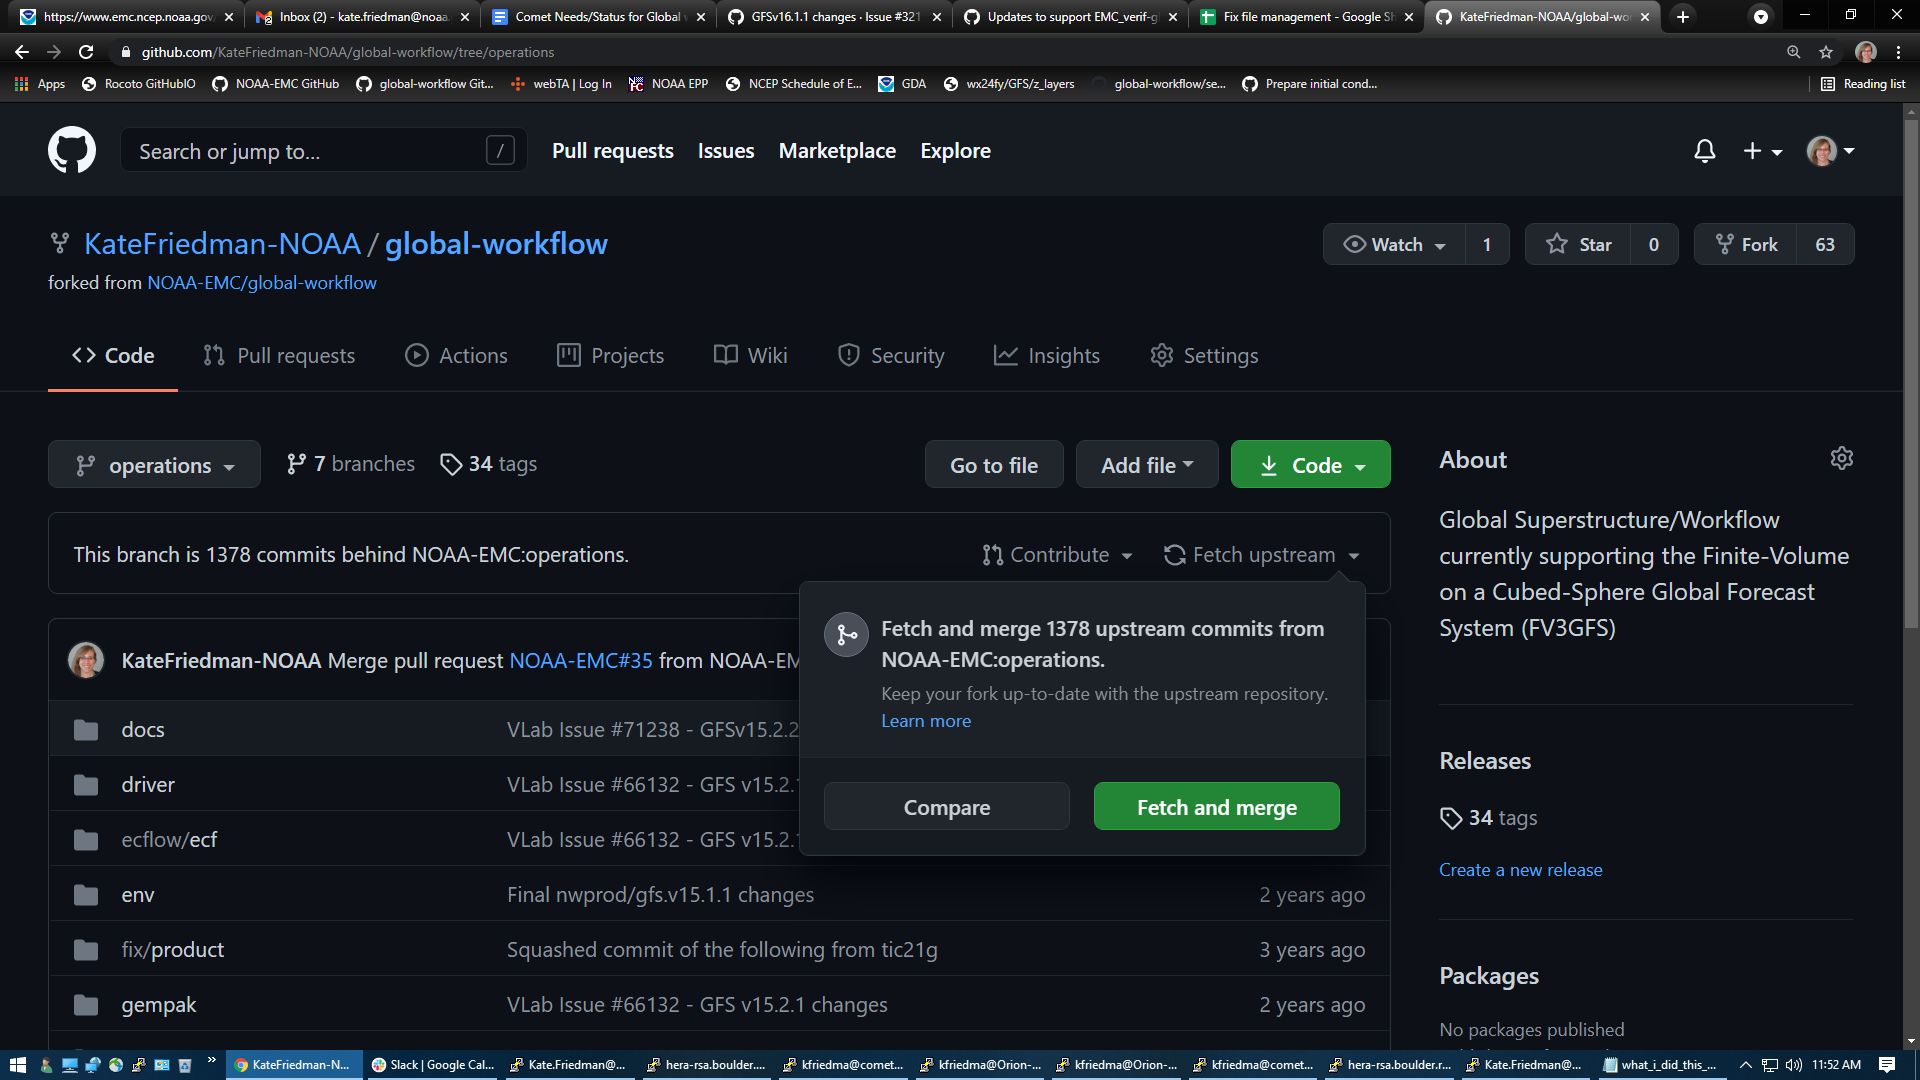Open the fix/product folder
Viewport: 1920px width, 1080px height.
173,950
